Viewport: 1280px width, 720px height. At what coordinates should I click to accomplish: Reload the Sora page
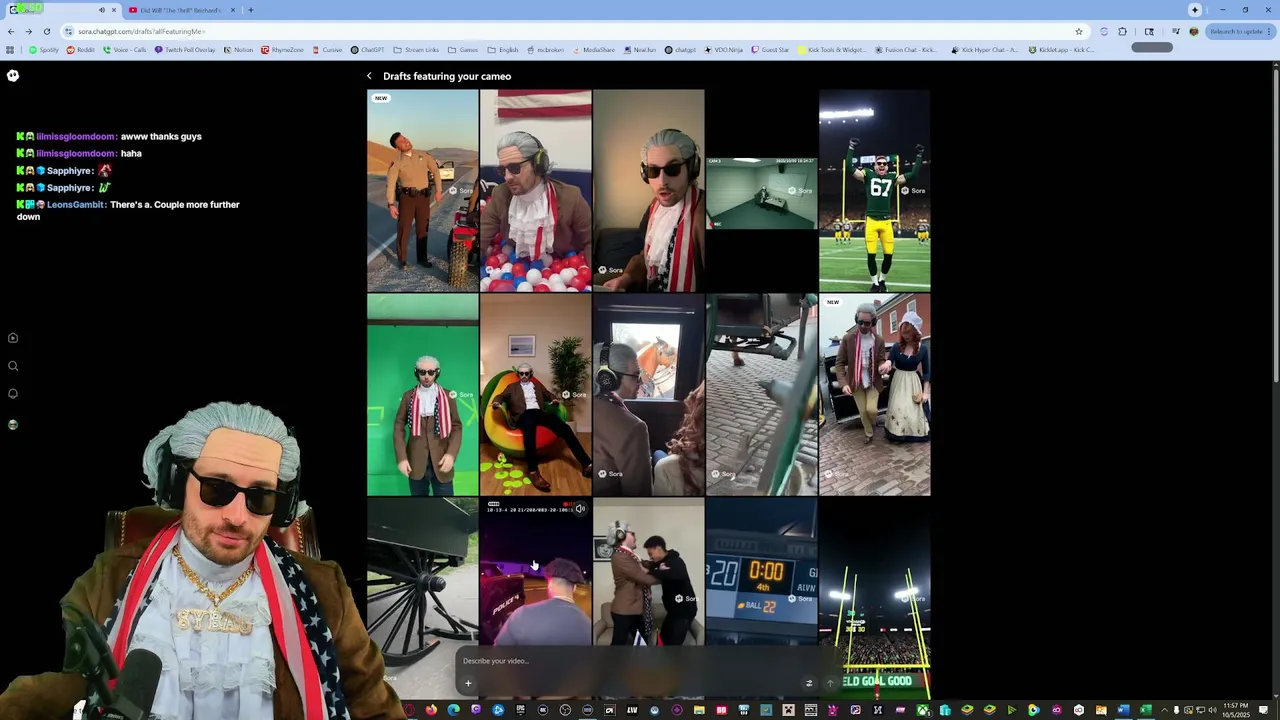click(x=46, y=31)
